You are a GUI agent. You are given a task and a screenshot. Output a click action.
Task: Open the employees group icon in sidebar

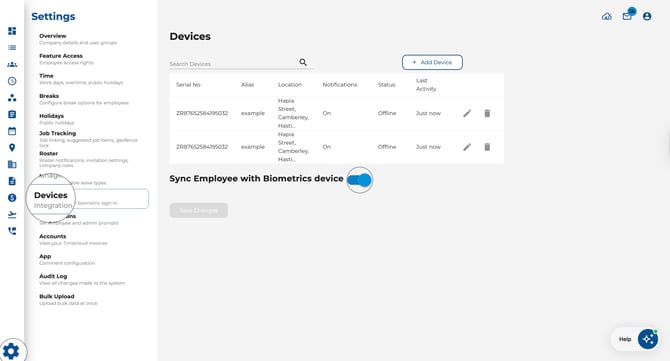[x=12, y=65]
